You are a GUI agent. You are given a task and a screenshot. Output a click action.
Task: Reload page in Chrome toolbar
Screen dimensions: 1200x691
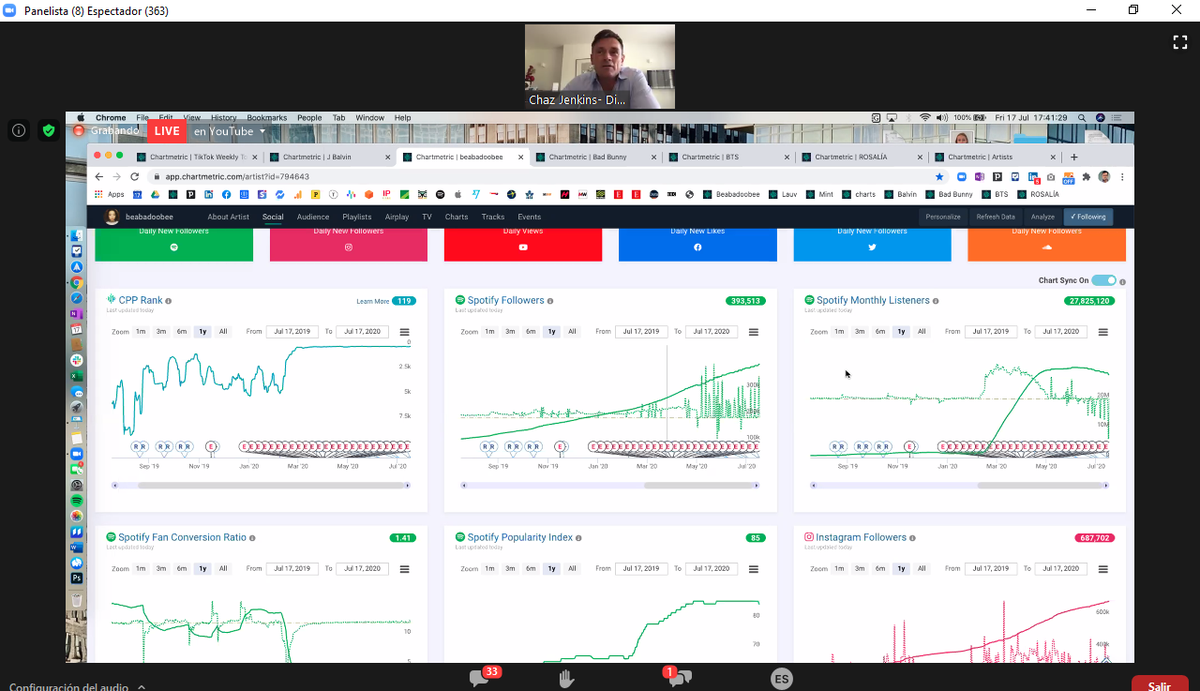[135, 176]
